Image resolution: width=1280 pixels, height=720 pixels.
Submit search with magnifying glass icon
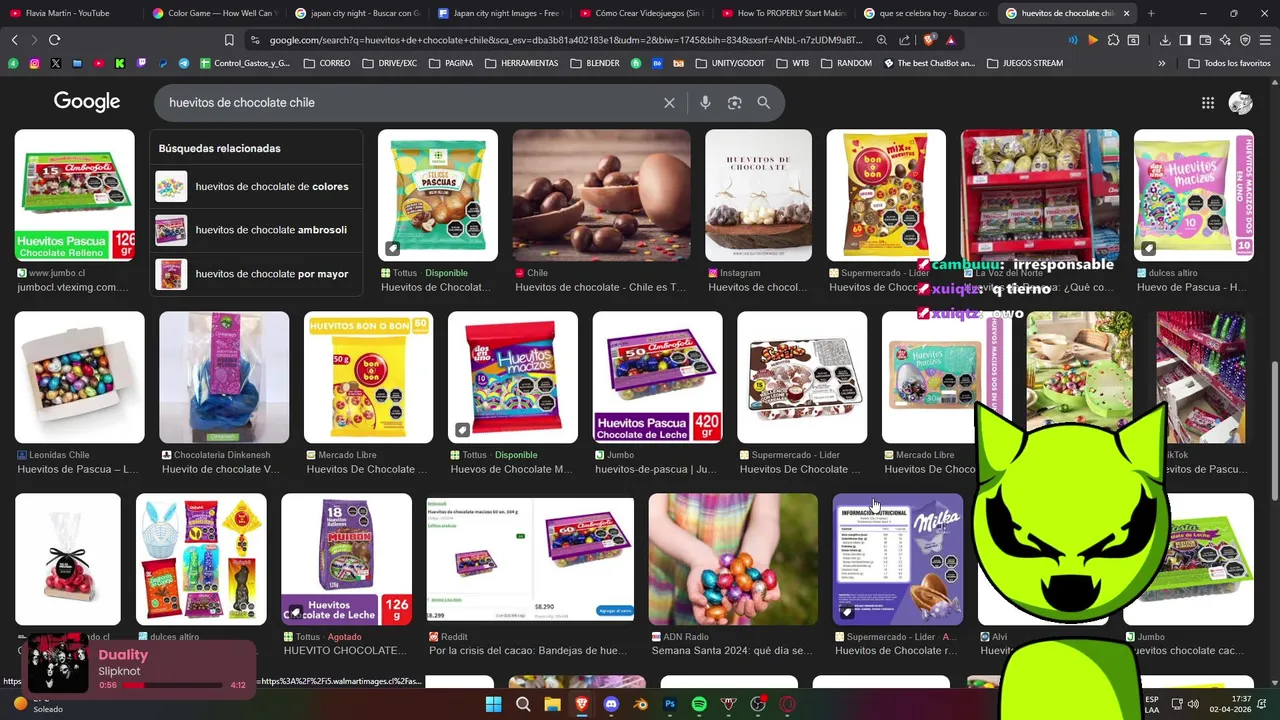[x=764, y=103]
